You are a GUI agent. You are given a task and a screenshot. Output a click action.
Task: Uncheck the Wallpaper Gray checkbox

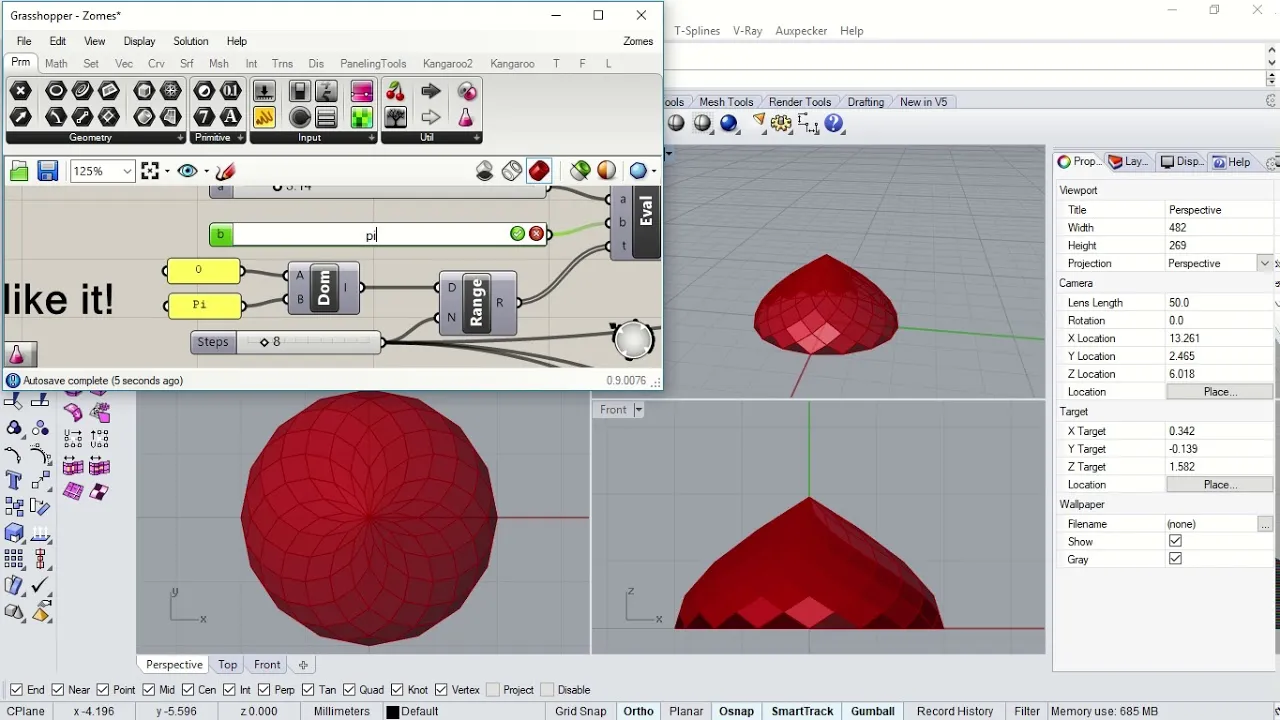[x=1175, y=559]
